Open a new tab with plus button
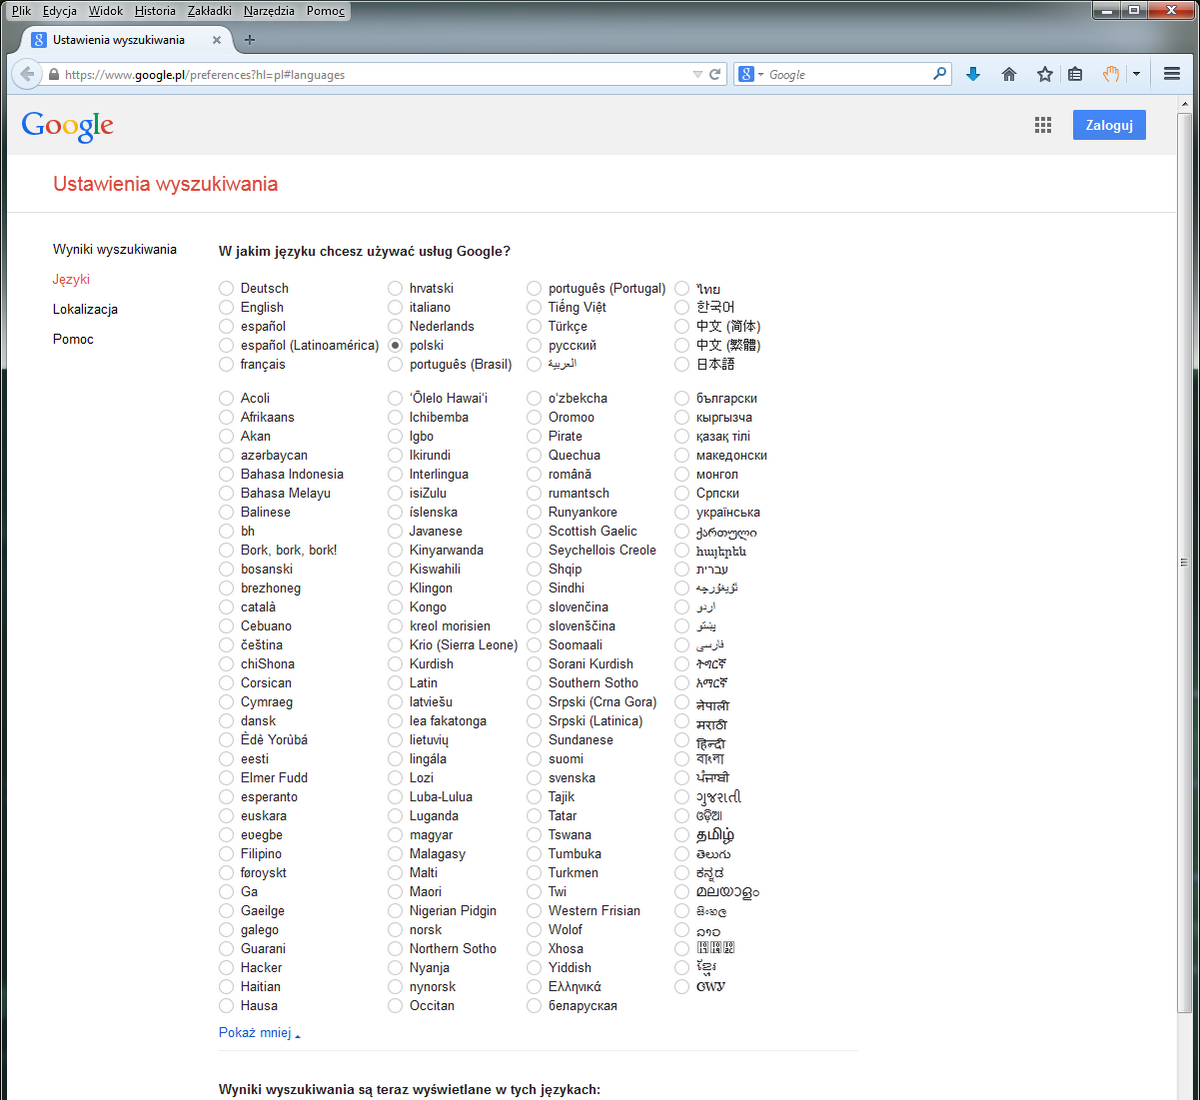Image resolution: width=1200 pixels, height=1100 pixels. click(250, 40)
